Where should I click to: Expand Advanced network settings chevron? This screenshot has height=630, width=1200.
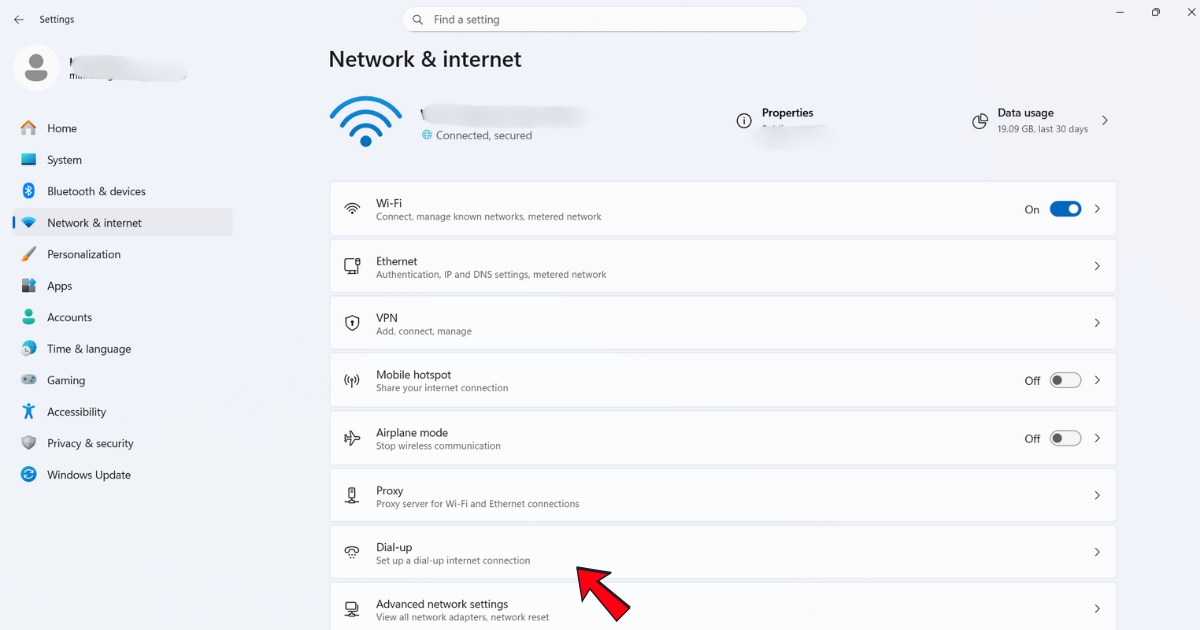(x=1097, y=608)
